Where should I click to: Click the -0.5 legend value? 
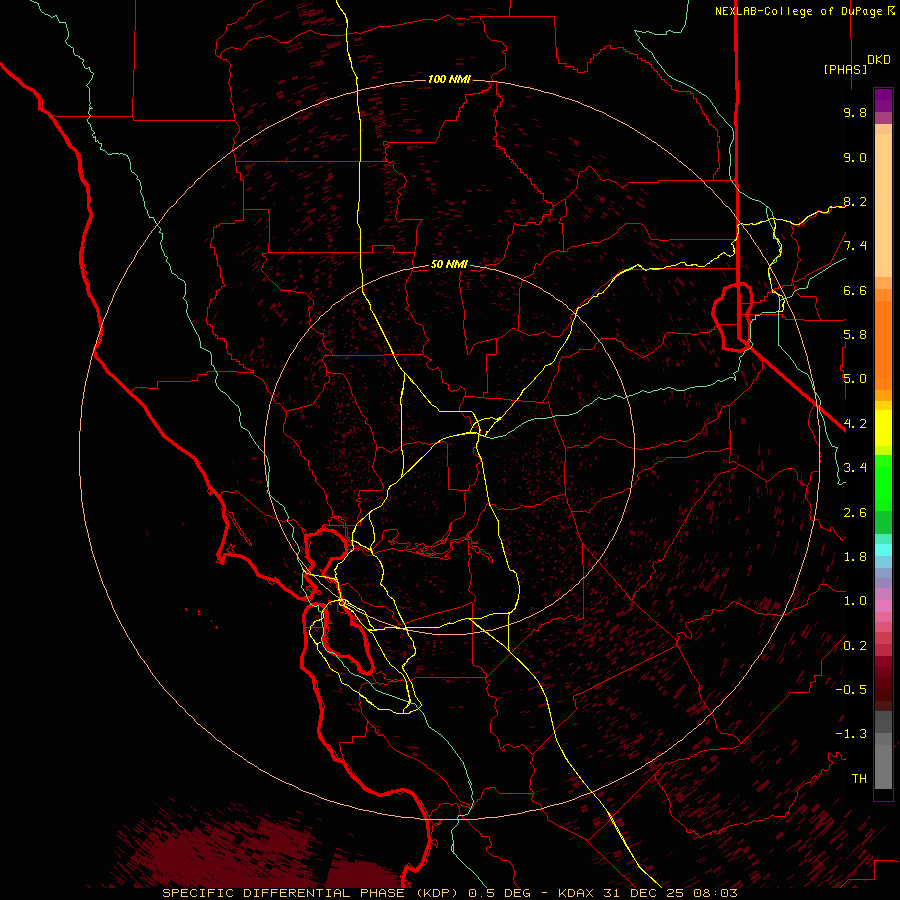click(x=851, y=690)
